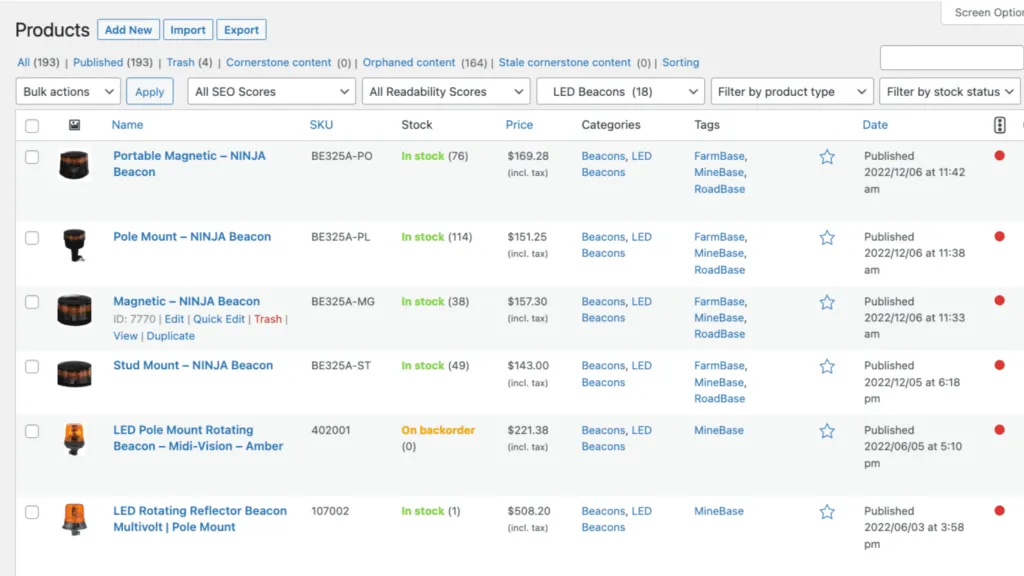Filter by Cornerstone content
This screenshot has height=576, width=1024.
coord(278,63)
